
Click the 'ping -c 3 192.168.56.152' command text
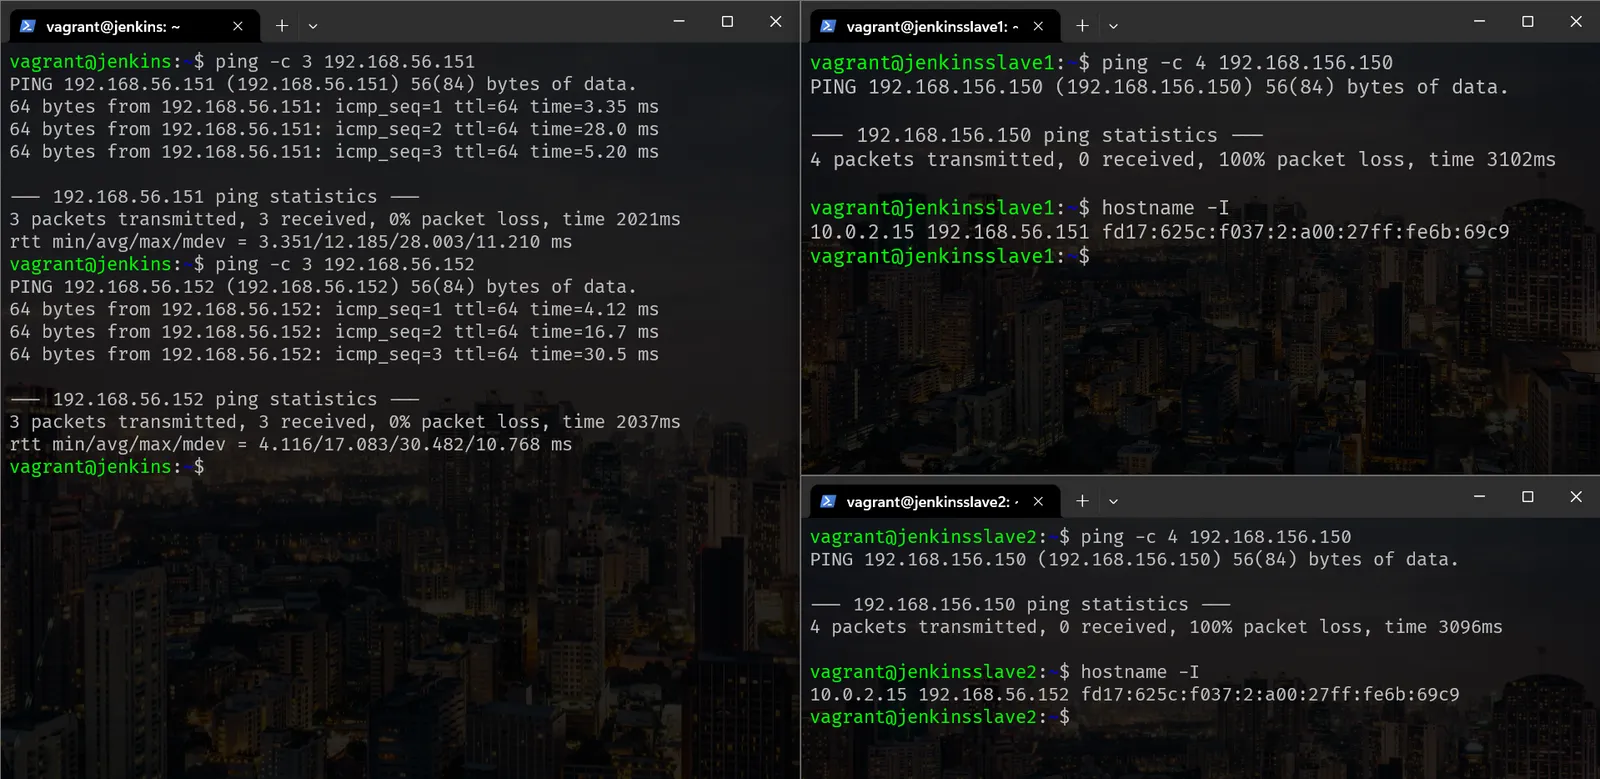pyautogui.click(x=345, y=264)
